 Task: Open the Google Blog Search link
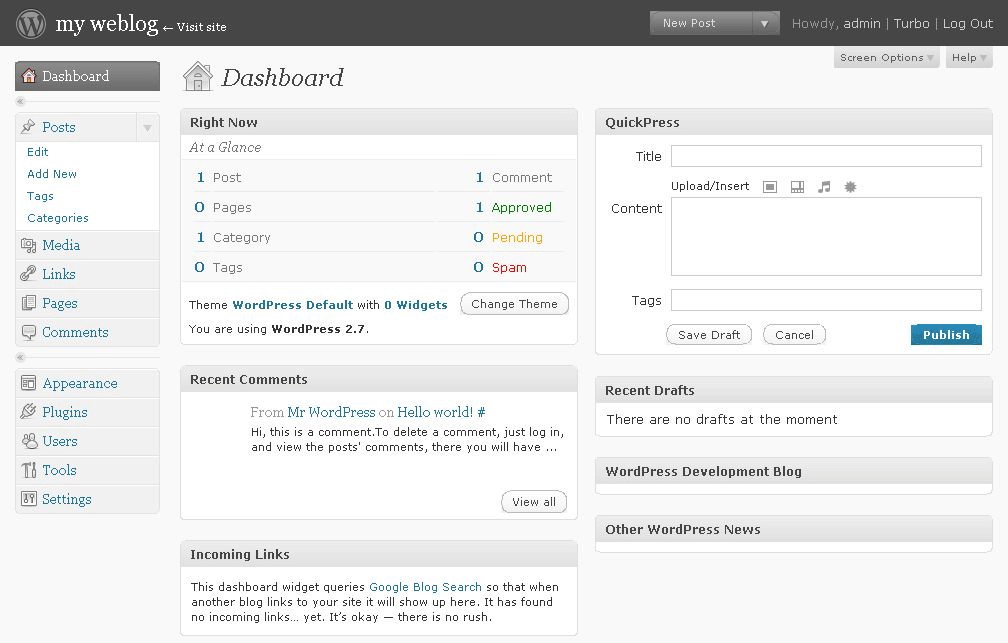click(x=426, y=587)
